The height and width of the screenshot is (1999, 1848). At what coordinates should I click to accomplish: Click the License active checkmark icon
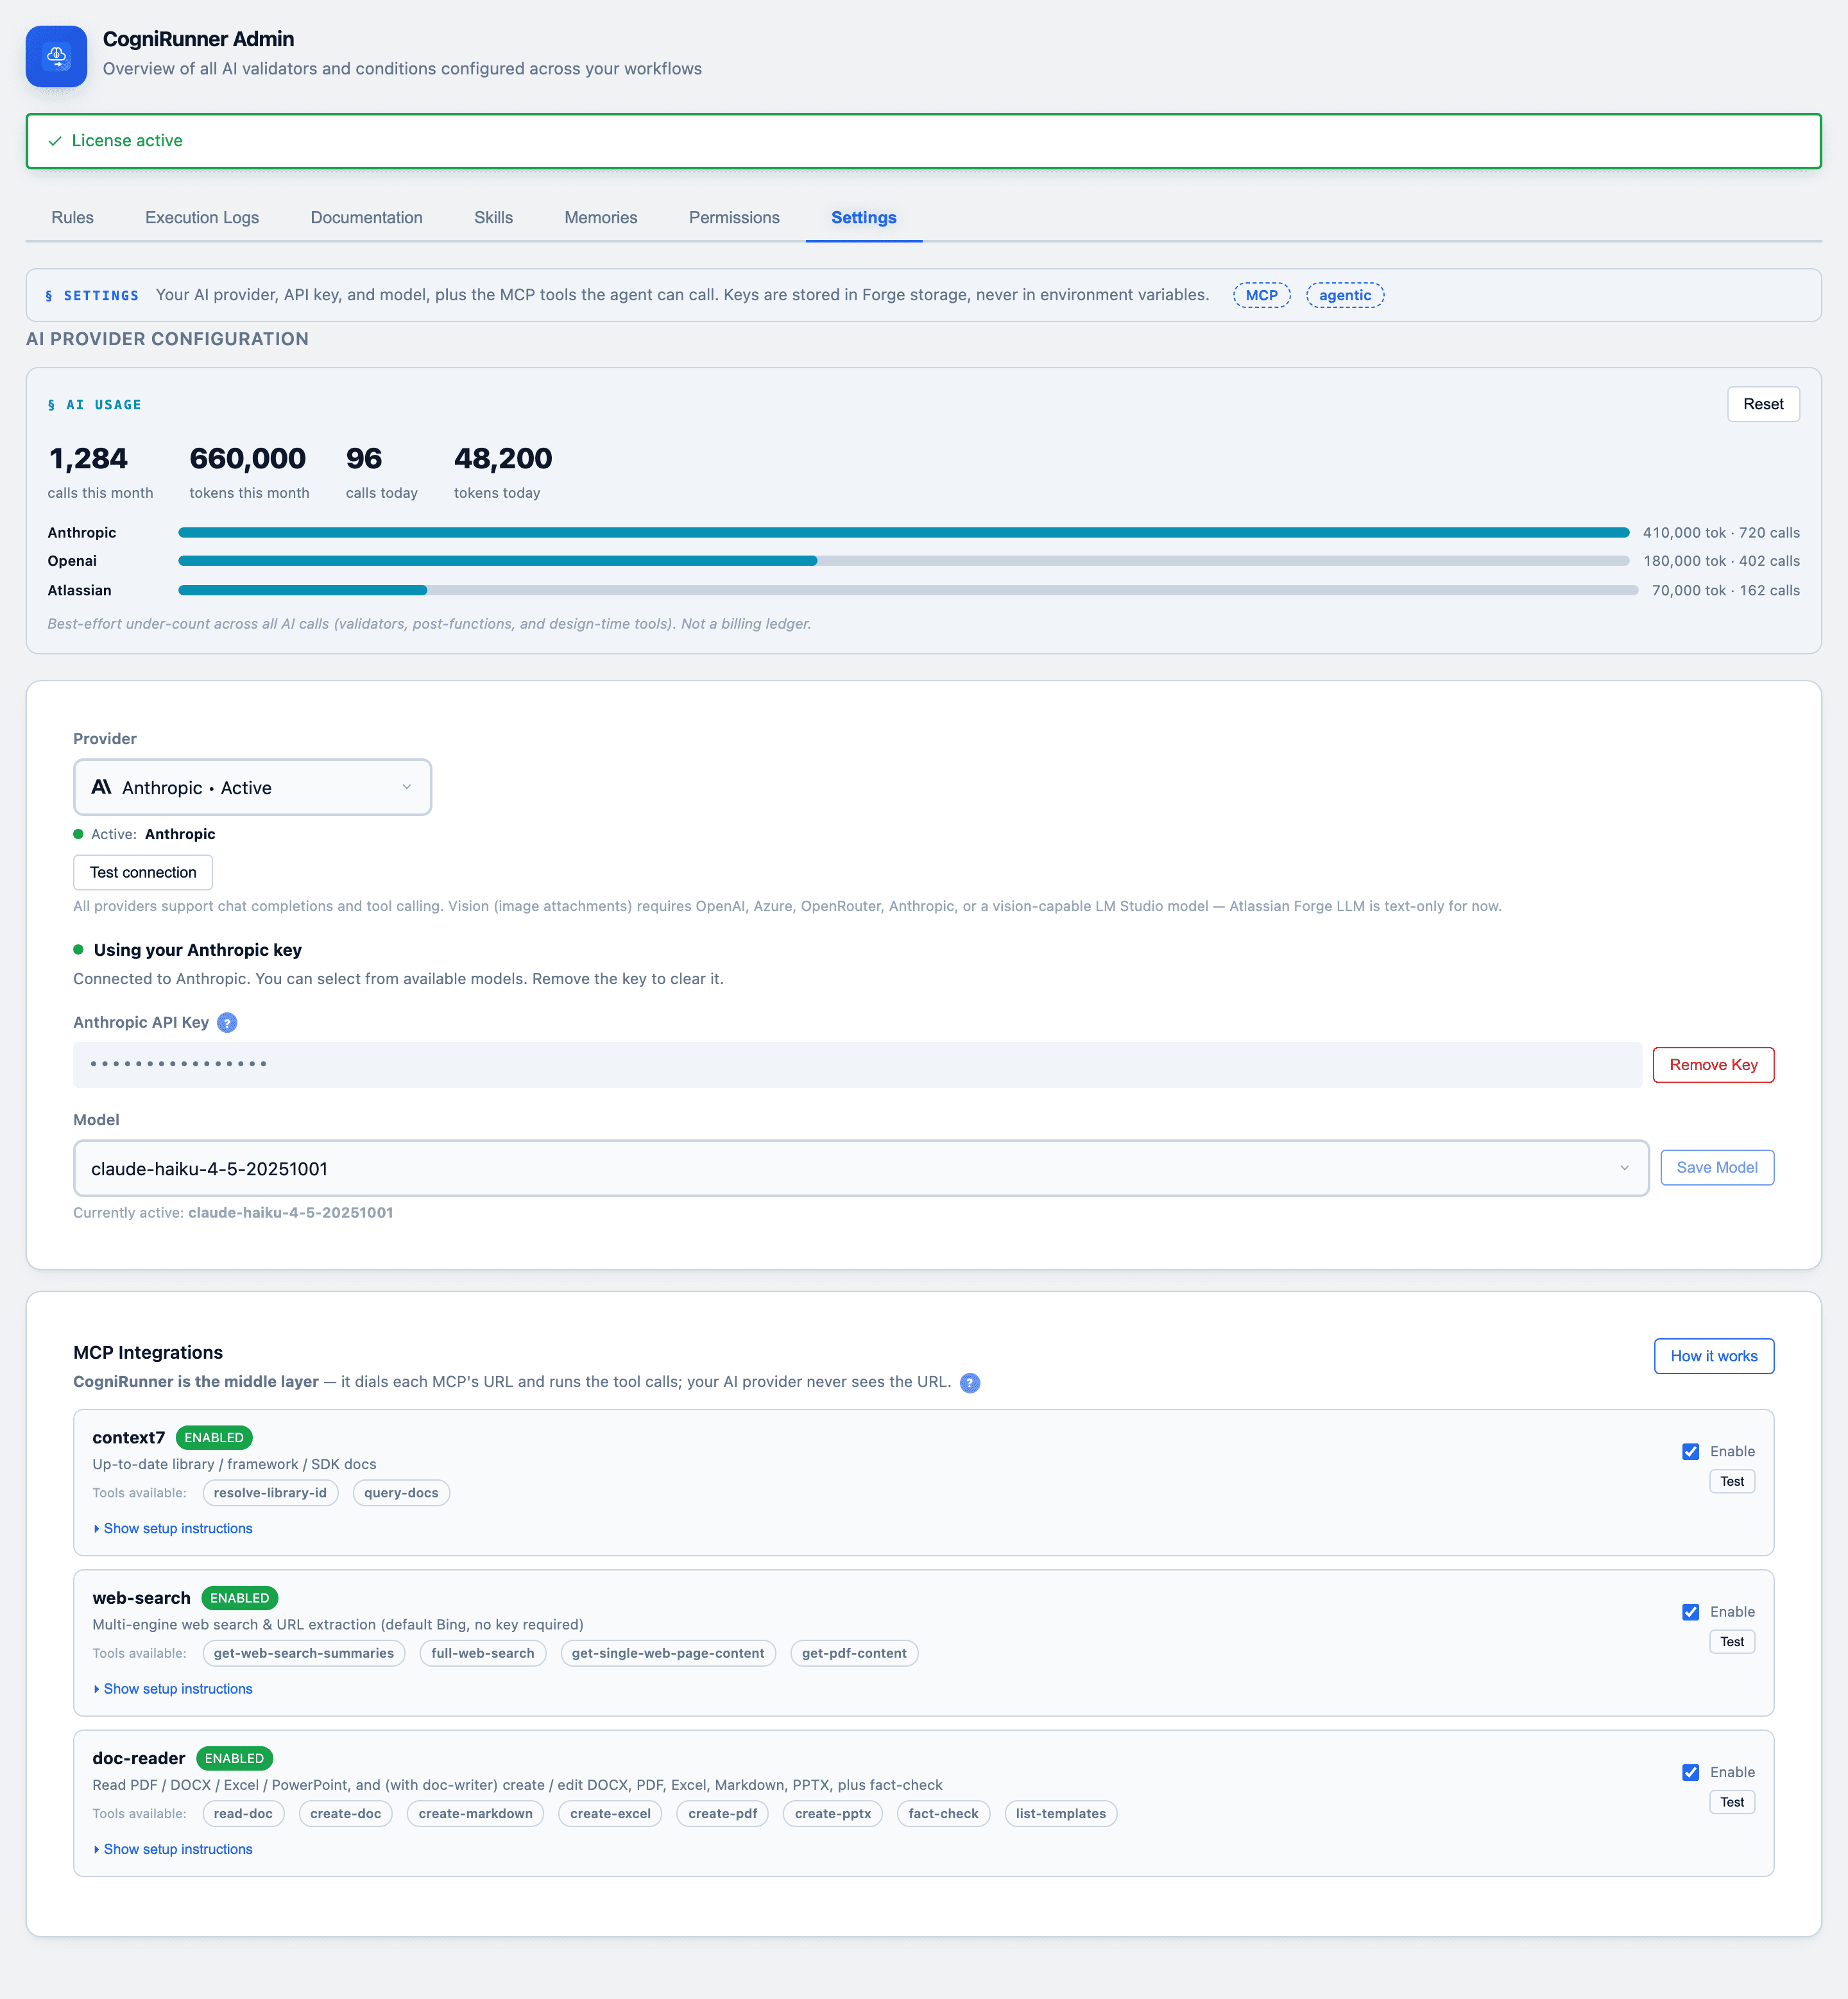[55, 141]
